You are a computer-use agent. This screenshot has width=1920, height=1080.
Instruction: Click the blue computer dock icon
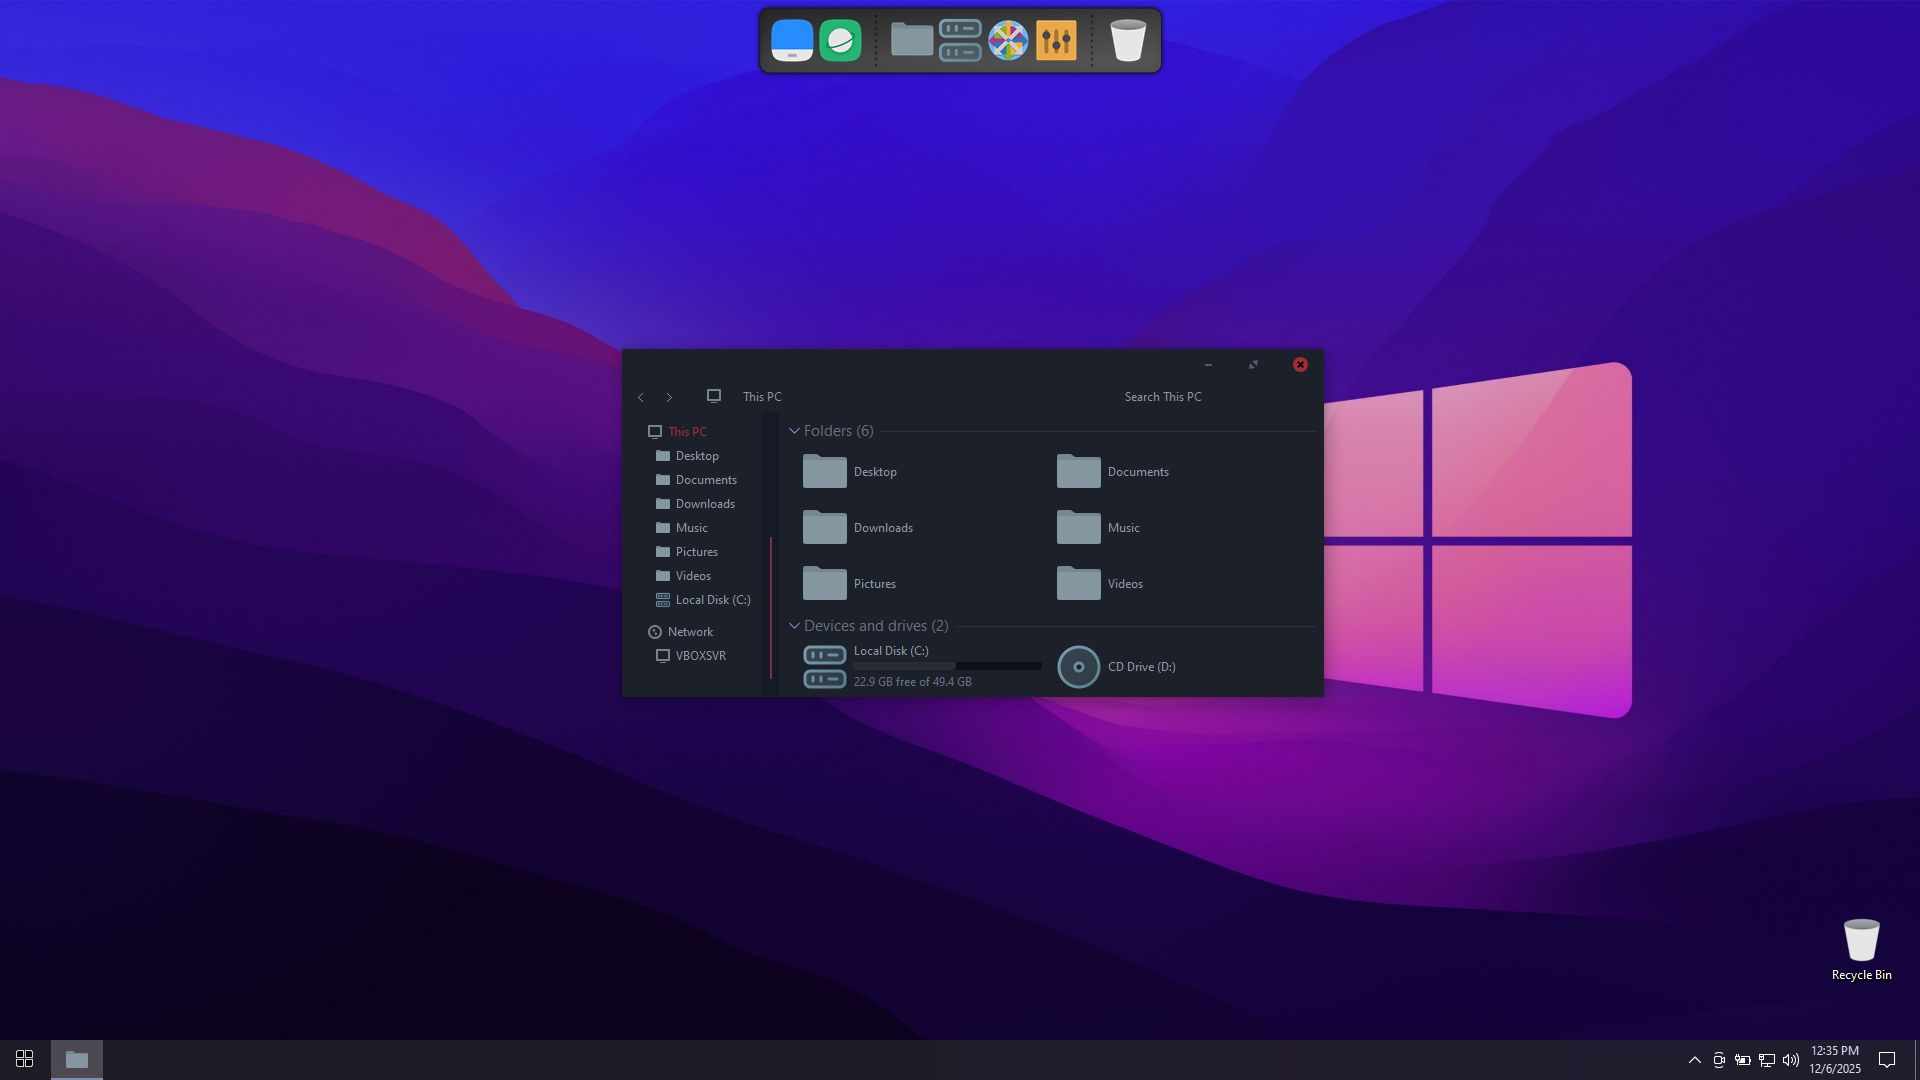tap(792, 41)
